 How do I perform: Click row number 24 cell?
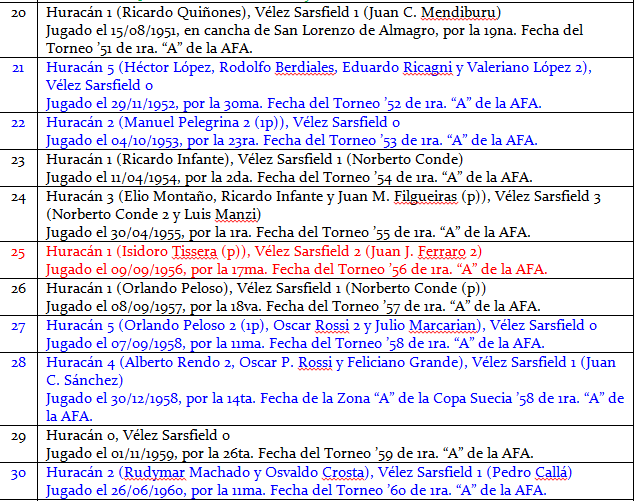[18, 214]
